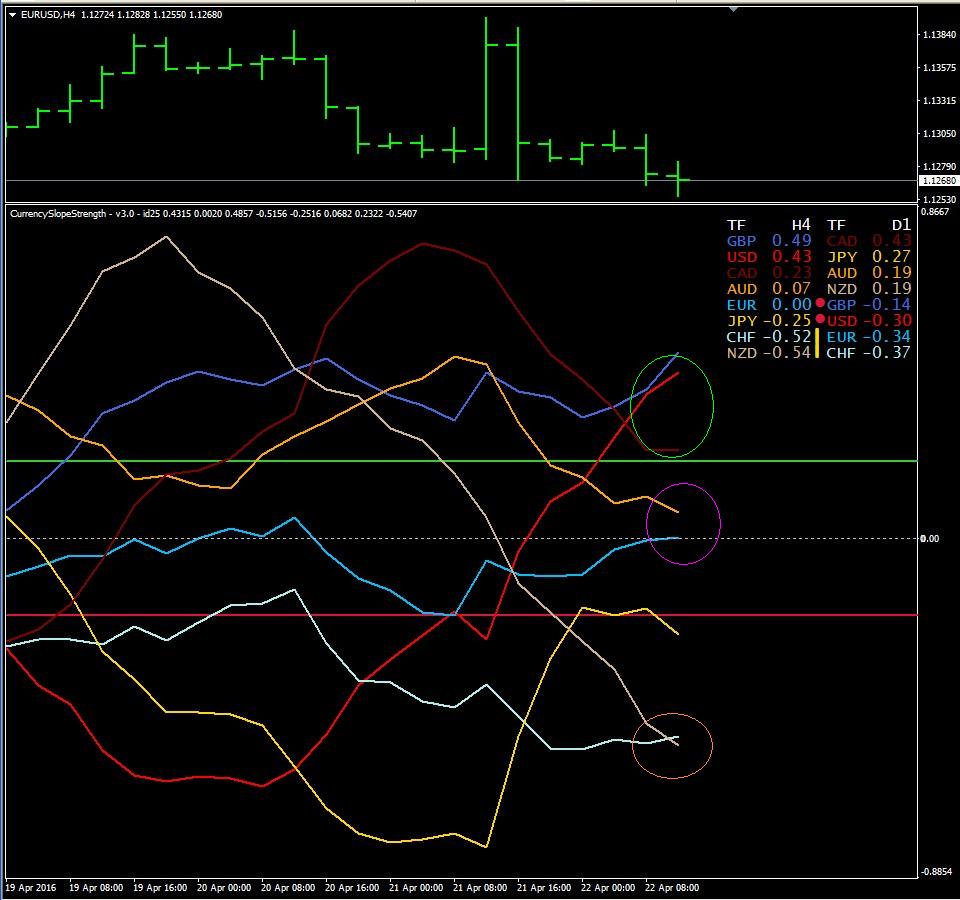Click CHF -0.52 value in H4 column
The height and width of the screenshot is (900, 960).
[787, 337]
